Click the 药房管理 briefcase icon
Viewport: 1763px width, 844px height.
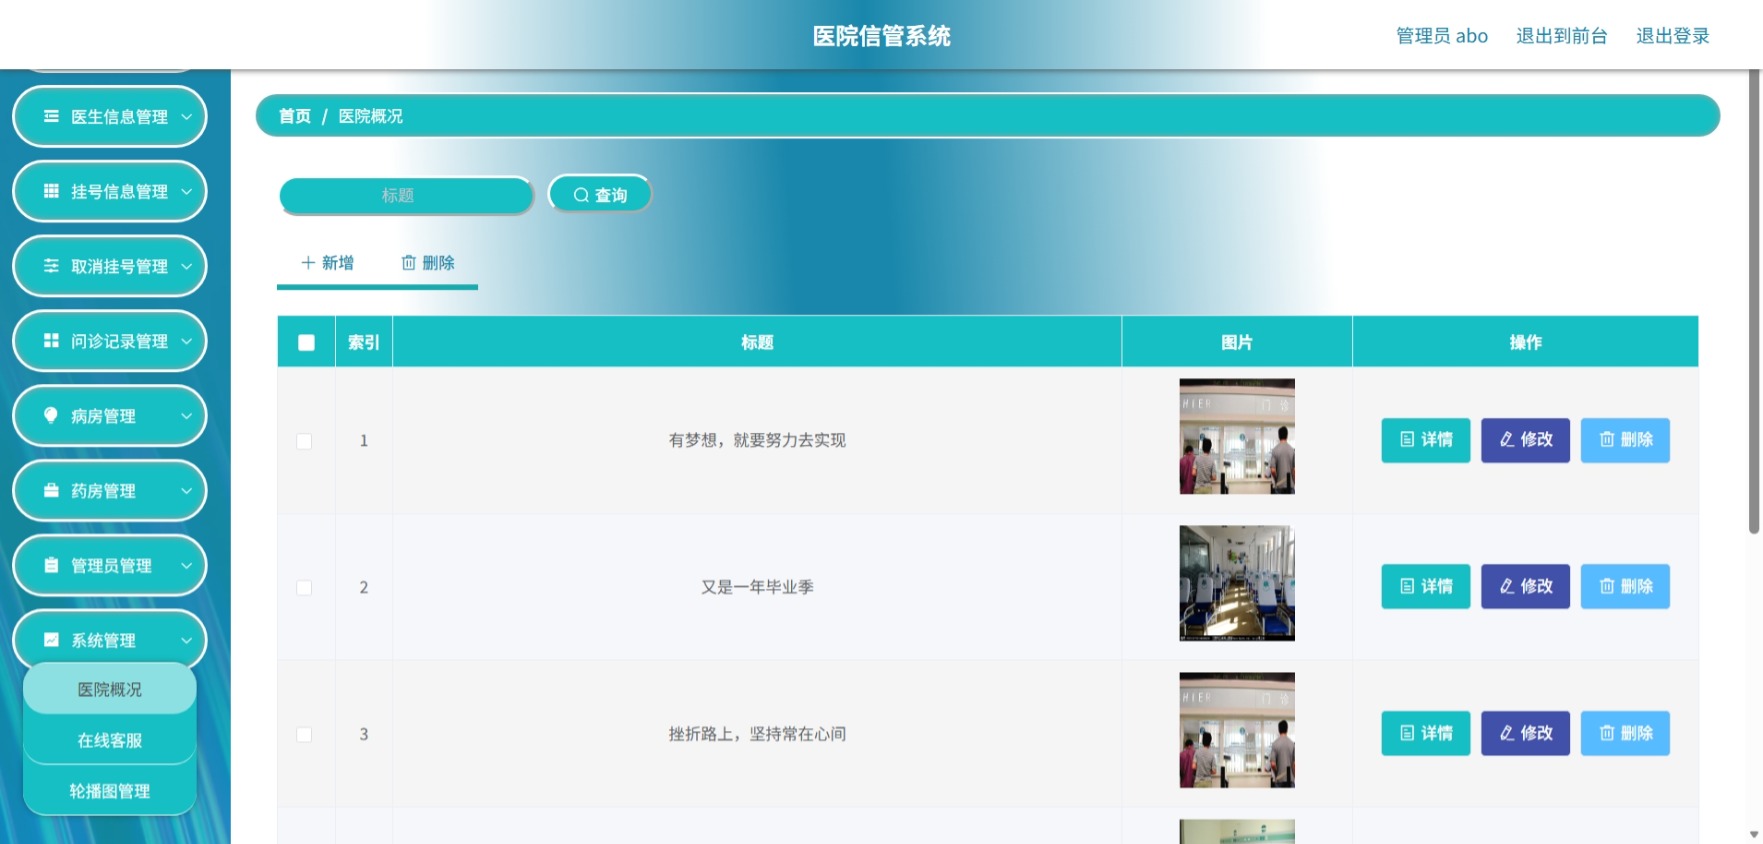(x=51, y=490)
